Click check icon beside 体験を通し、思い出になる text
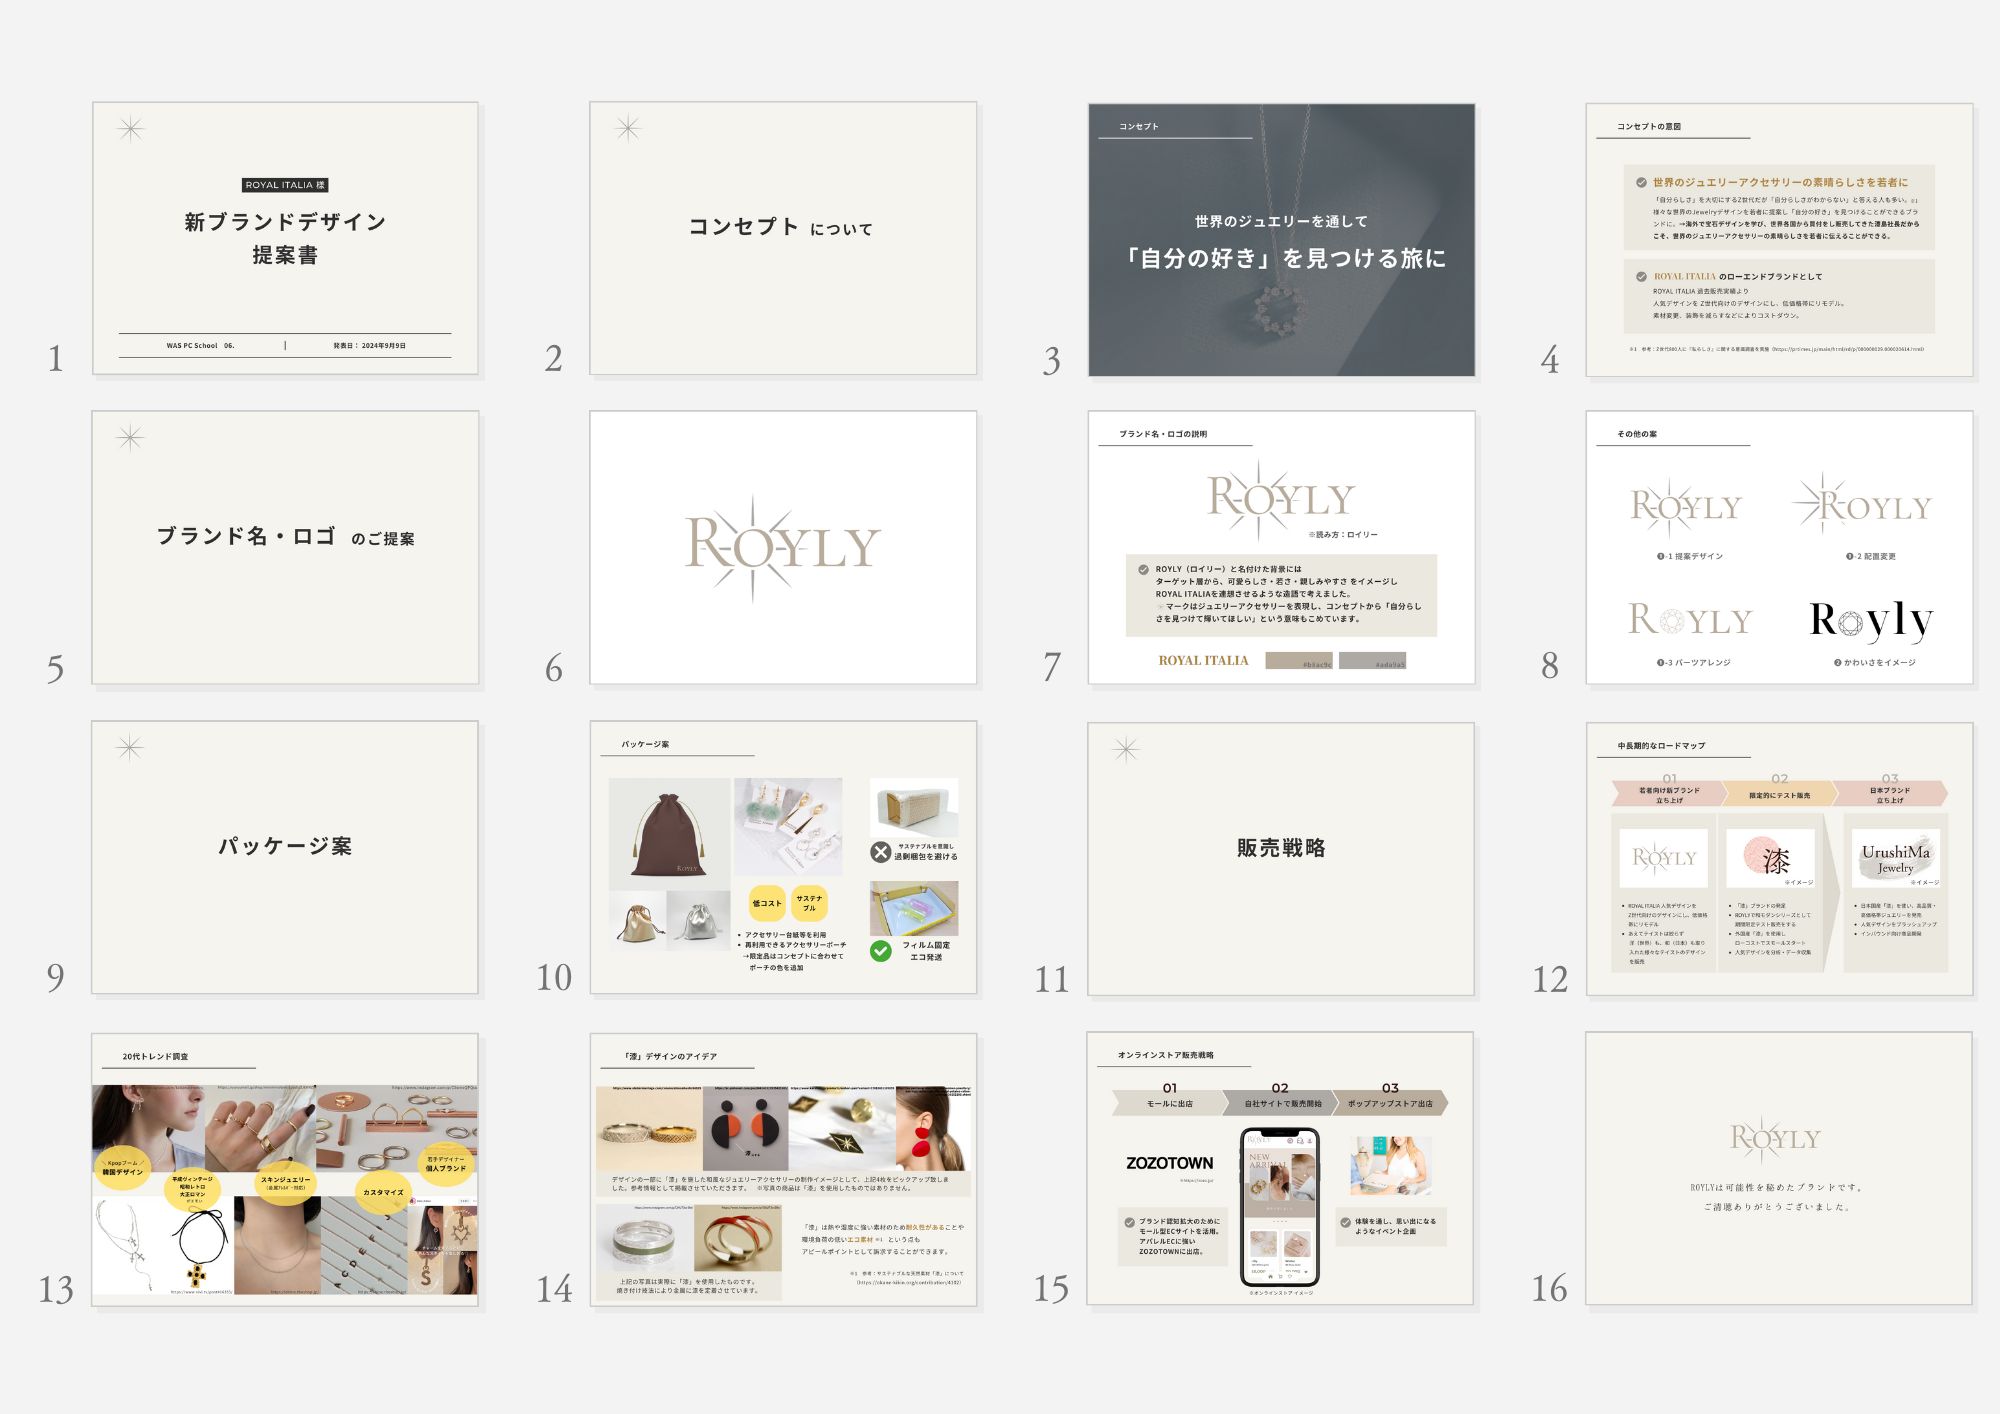 [1345, 1222]
